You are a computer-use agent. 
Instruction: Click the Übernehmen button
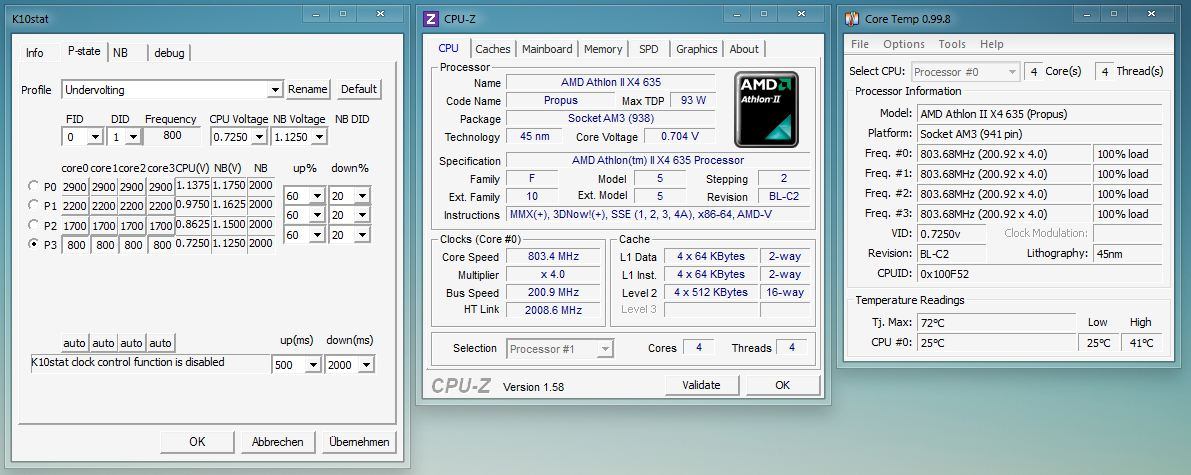pos(359,442)
